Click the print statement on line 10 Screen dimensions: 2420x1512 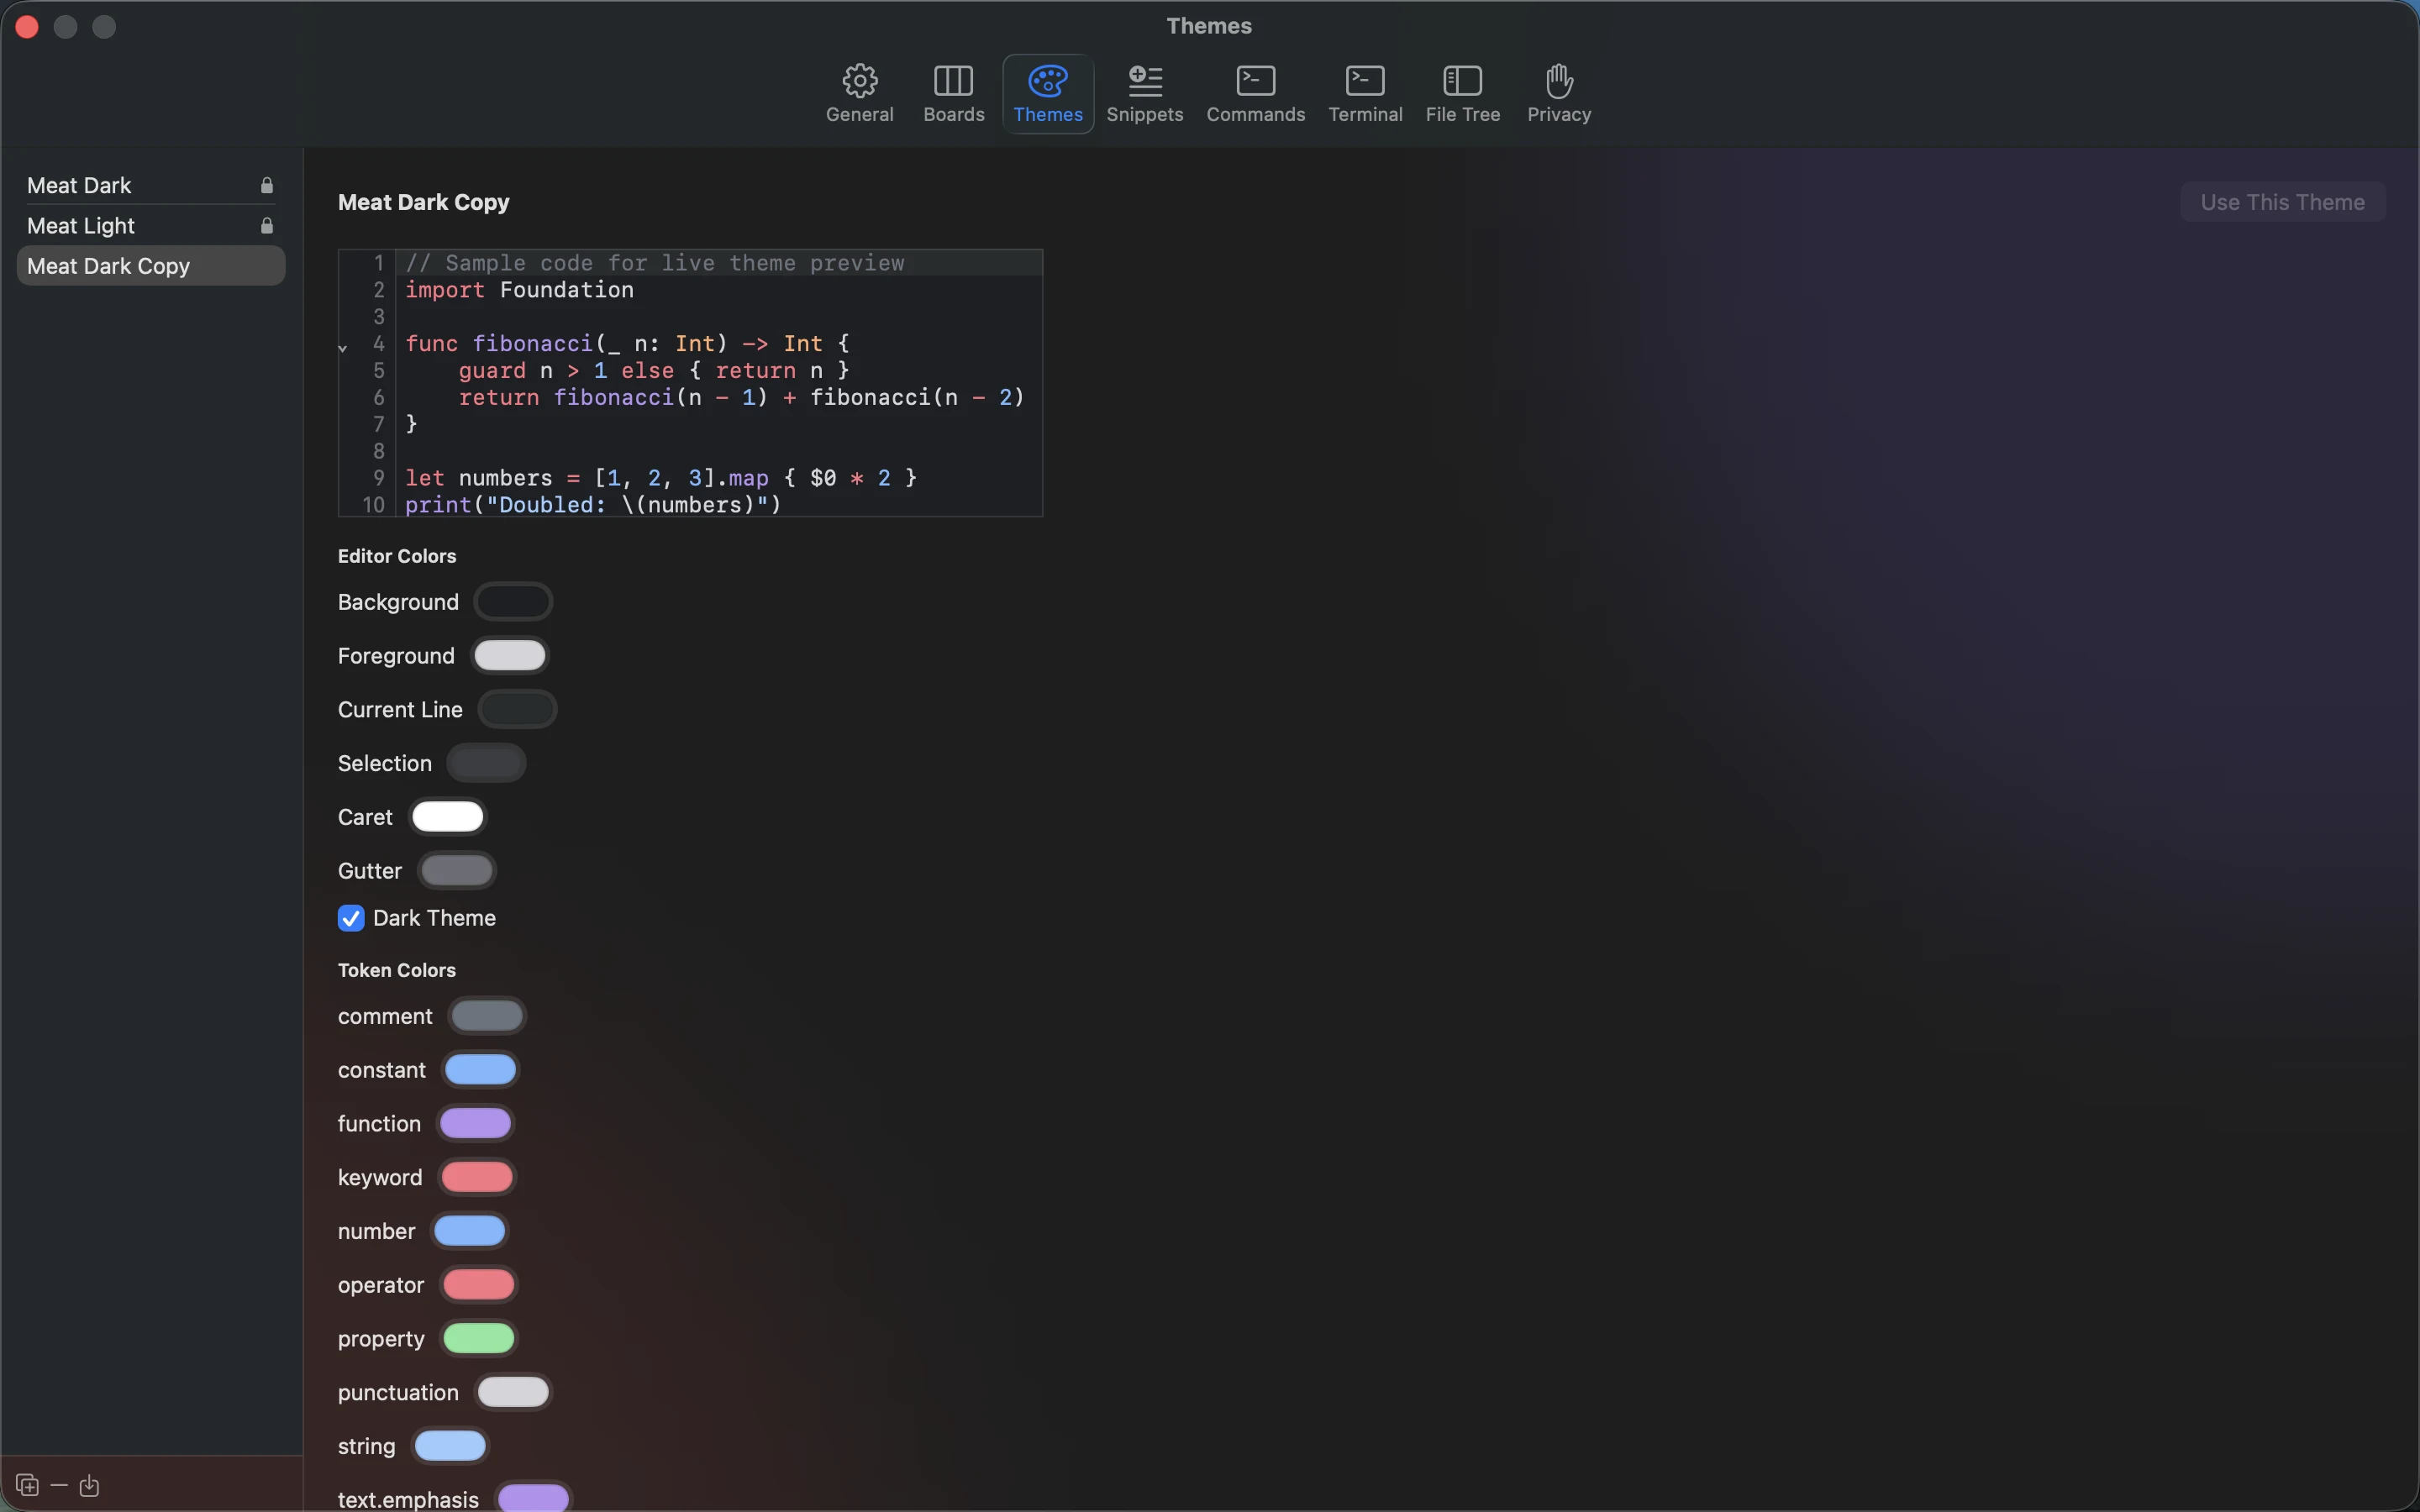[x=593, y=505]
